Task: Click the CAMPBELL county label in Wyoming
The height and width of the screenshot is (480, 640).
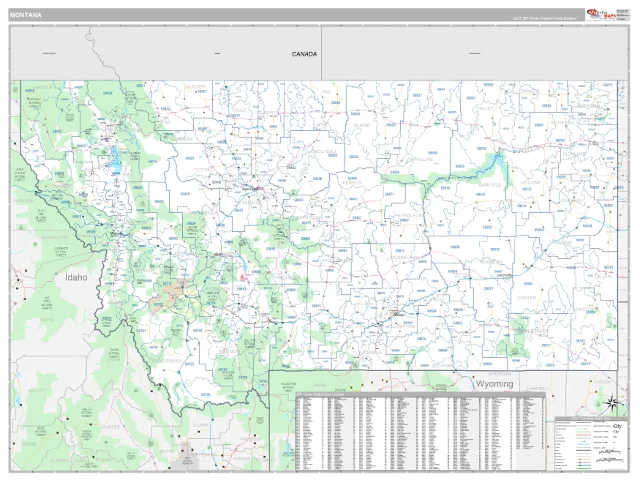Action: pyautogui.click(x=539, y=388)
